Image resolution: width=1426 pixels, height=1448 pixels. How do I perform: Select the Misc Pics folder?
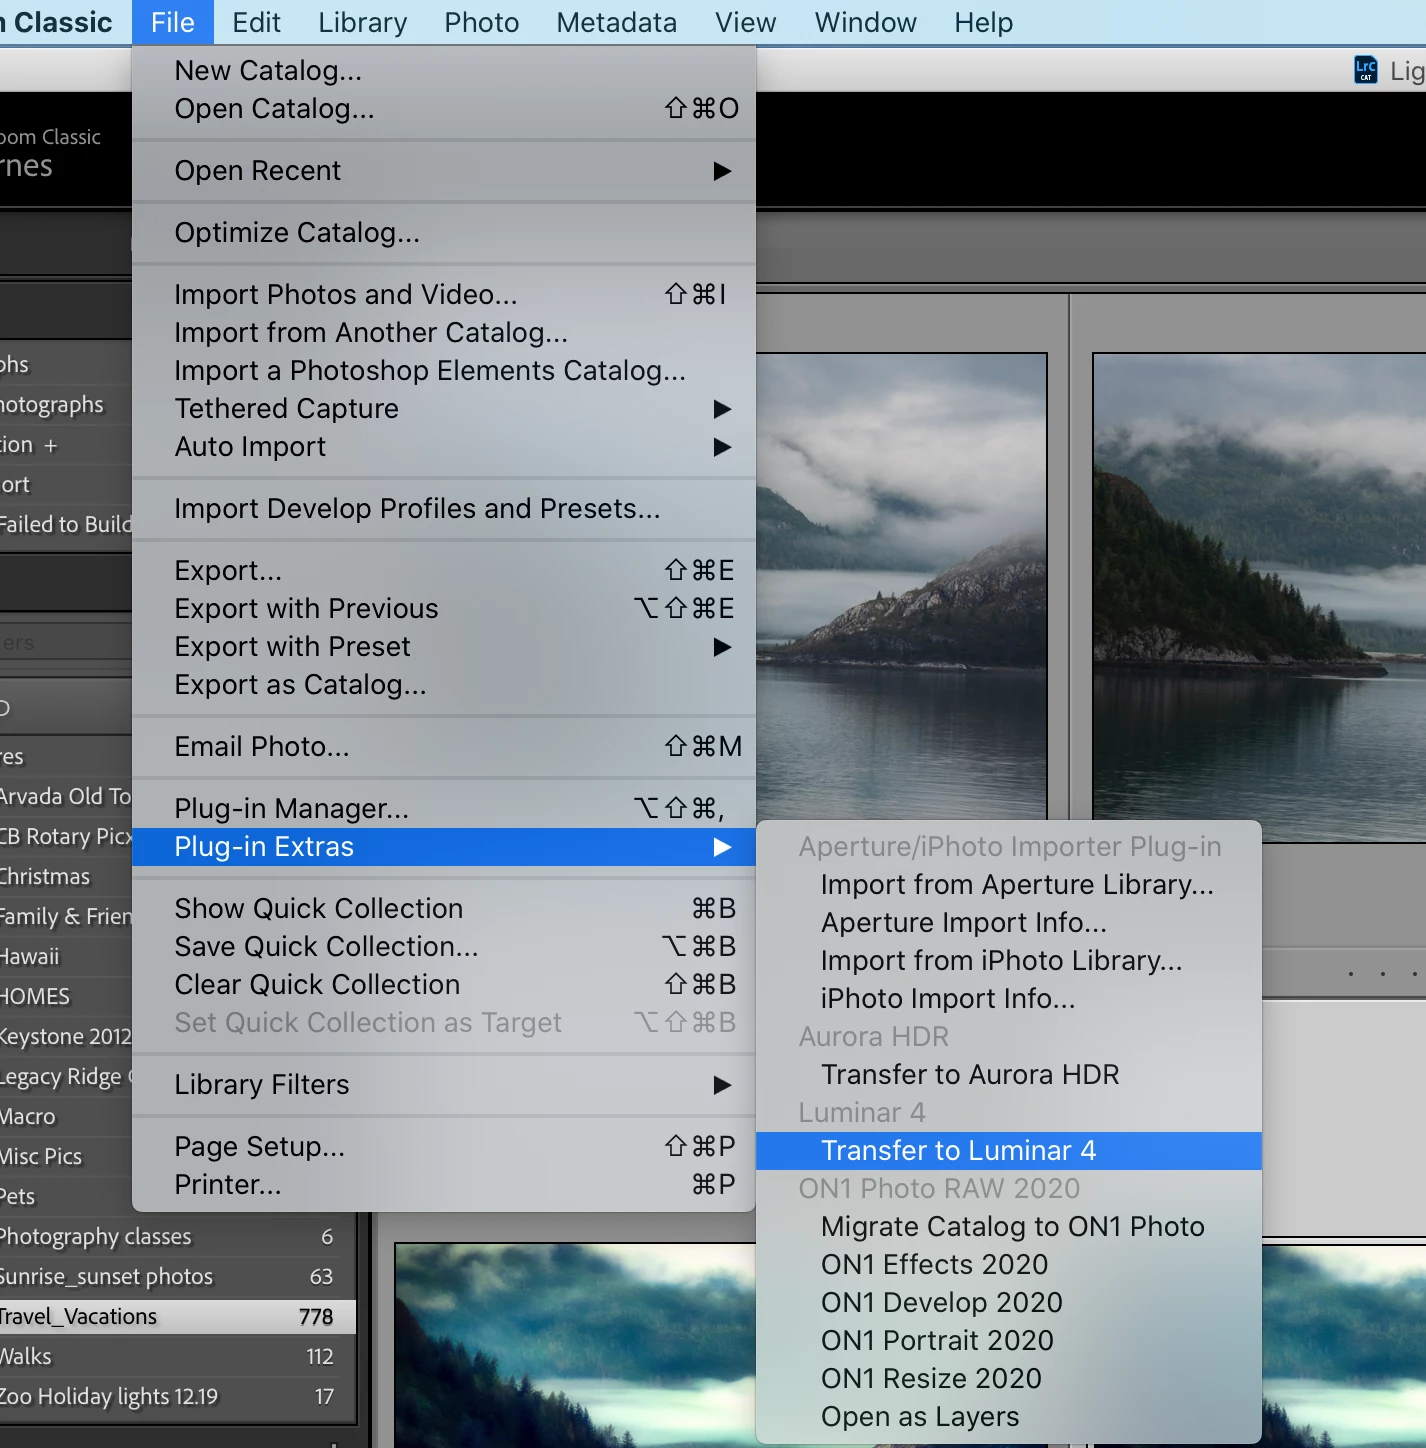66,1156
